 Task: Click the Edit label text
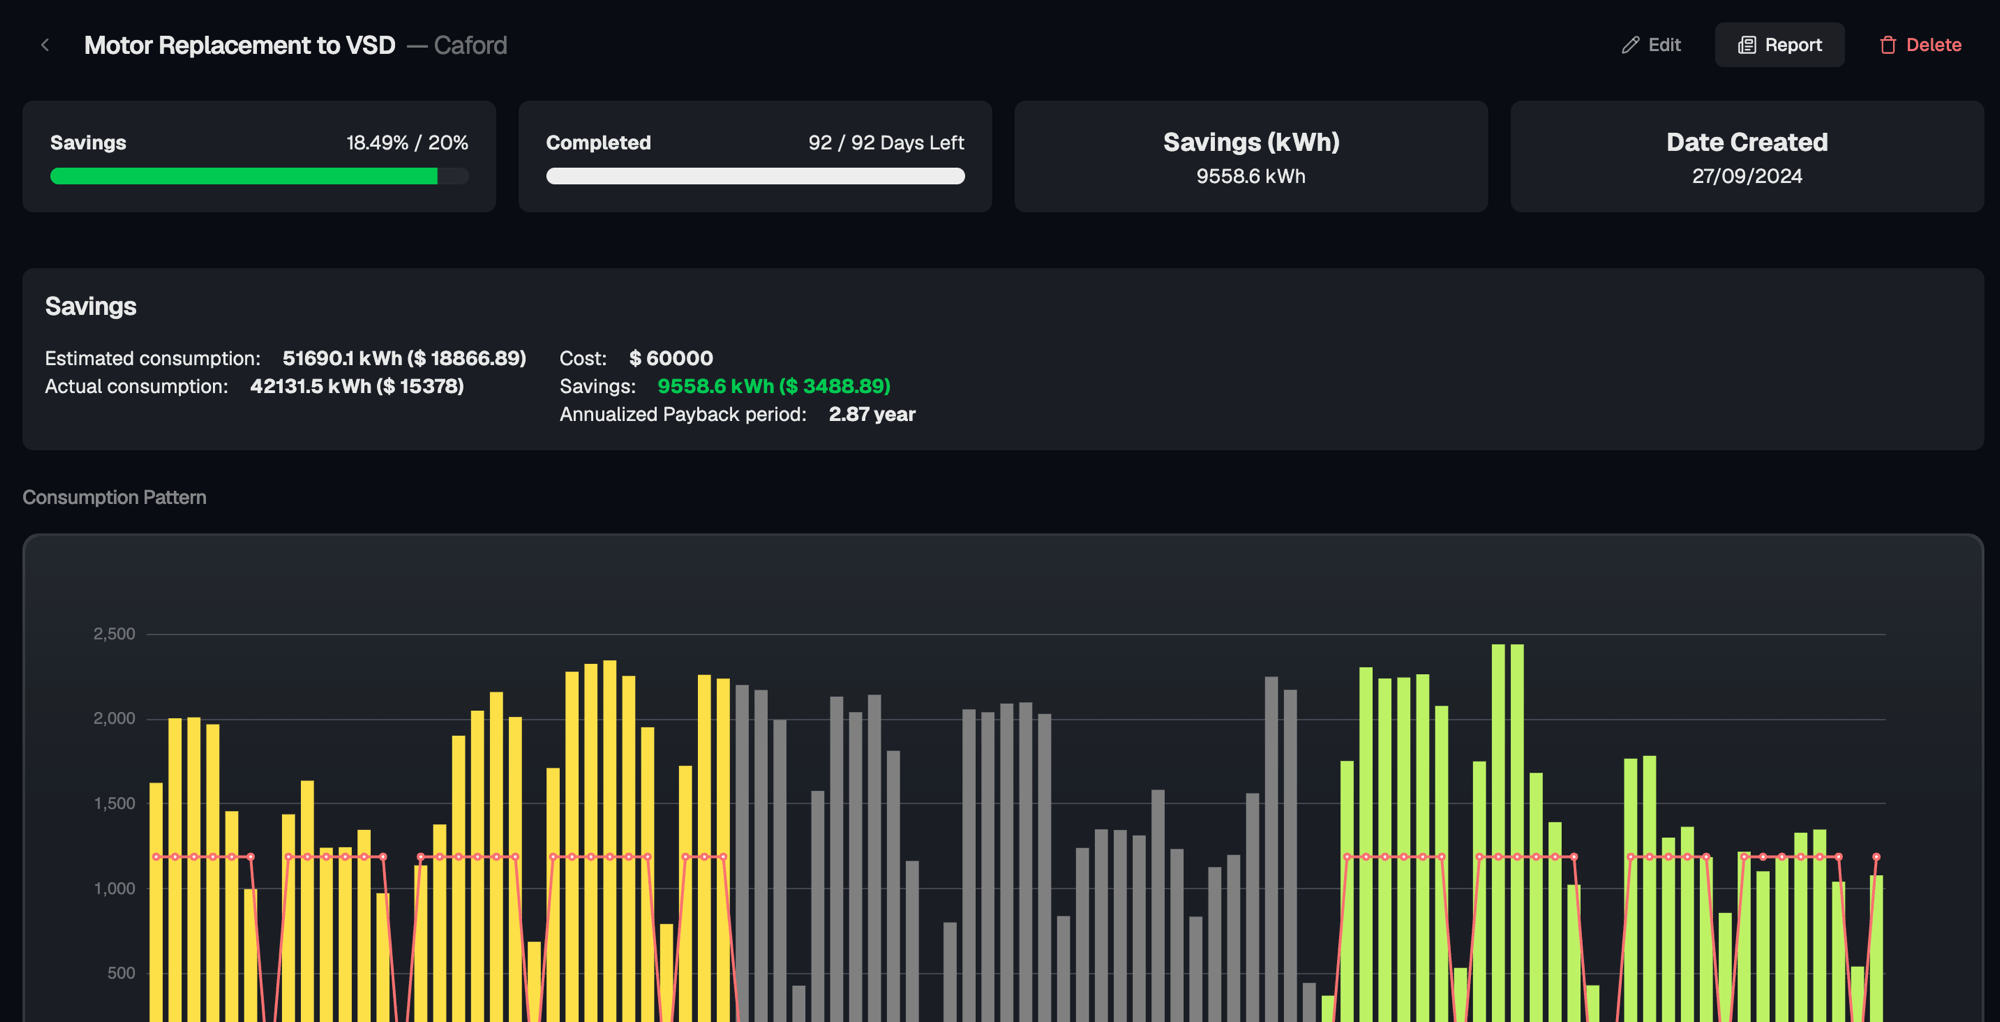pyautogui.click(x=1664, y=45)
